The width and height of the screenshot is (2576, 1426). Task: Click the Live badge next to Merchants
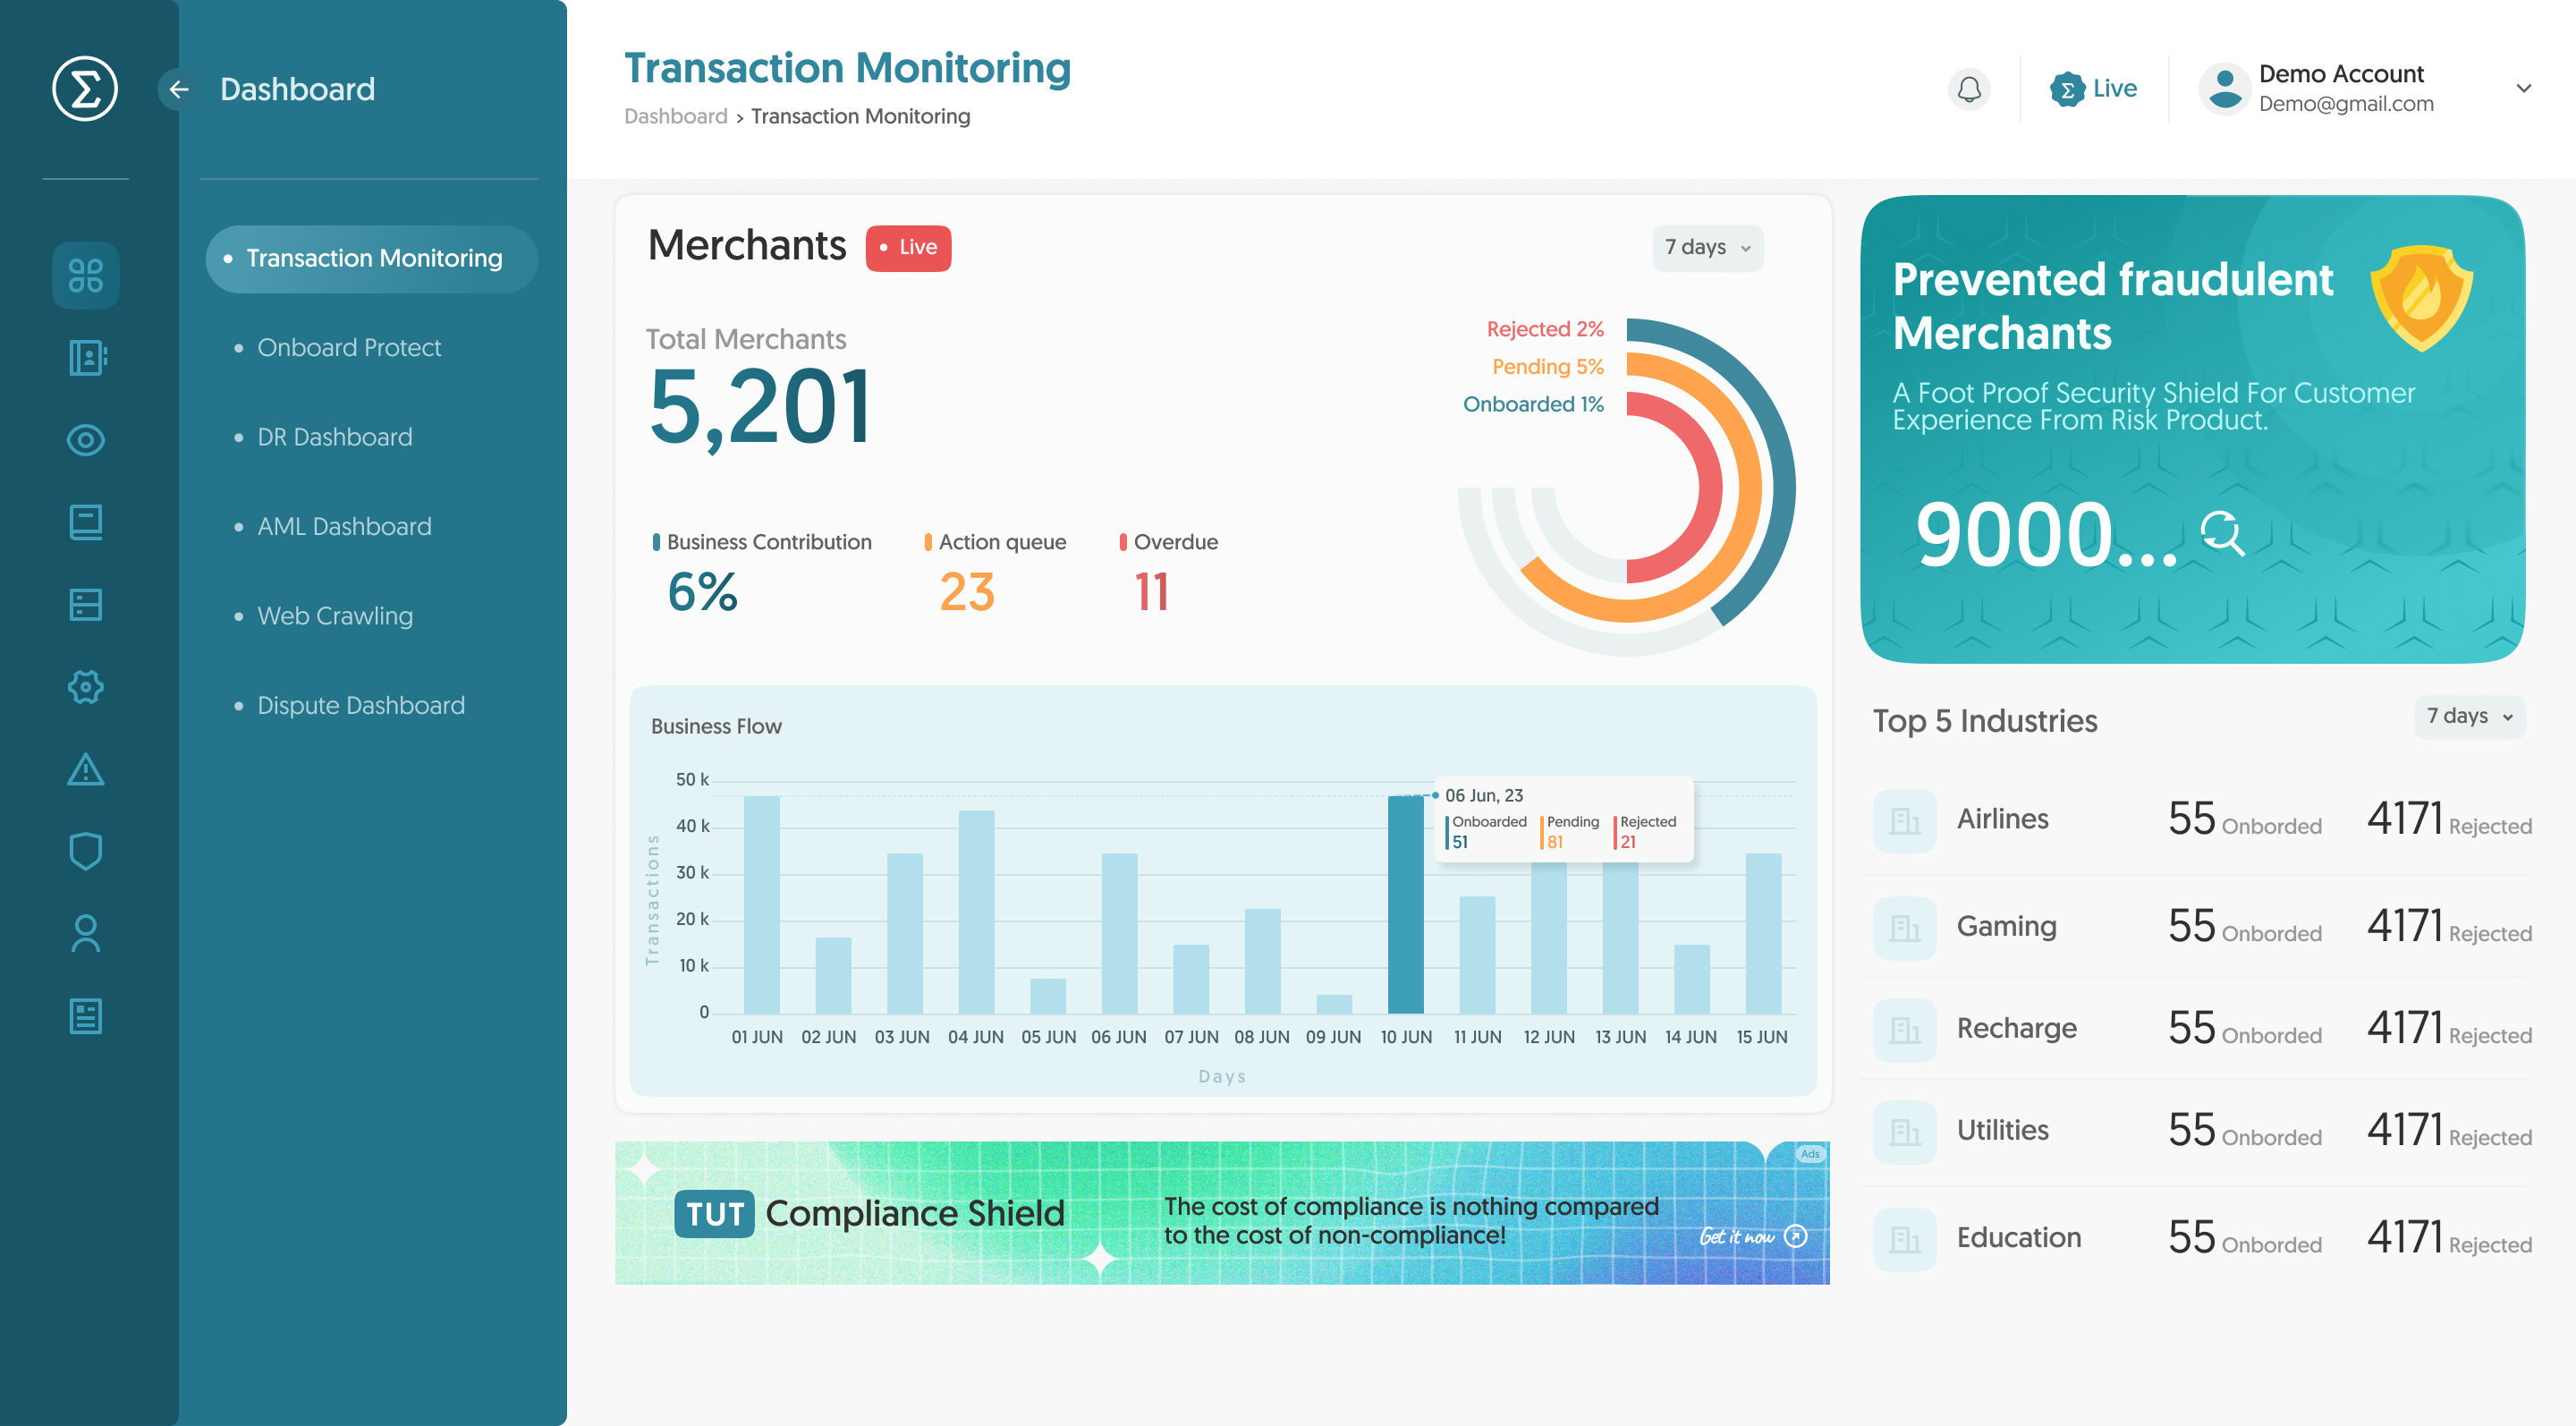point(907,247)
